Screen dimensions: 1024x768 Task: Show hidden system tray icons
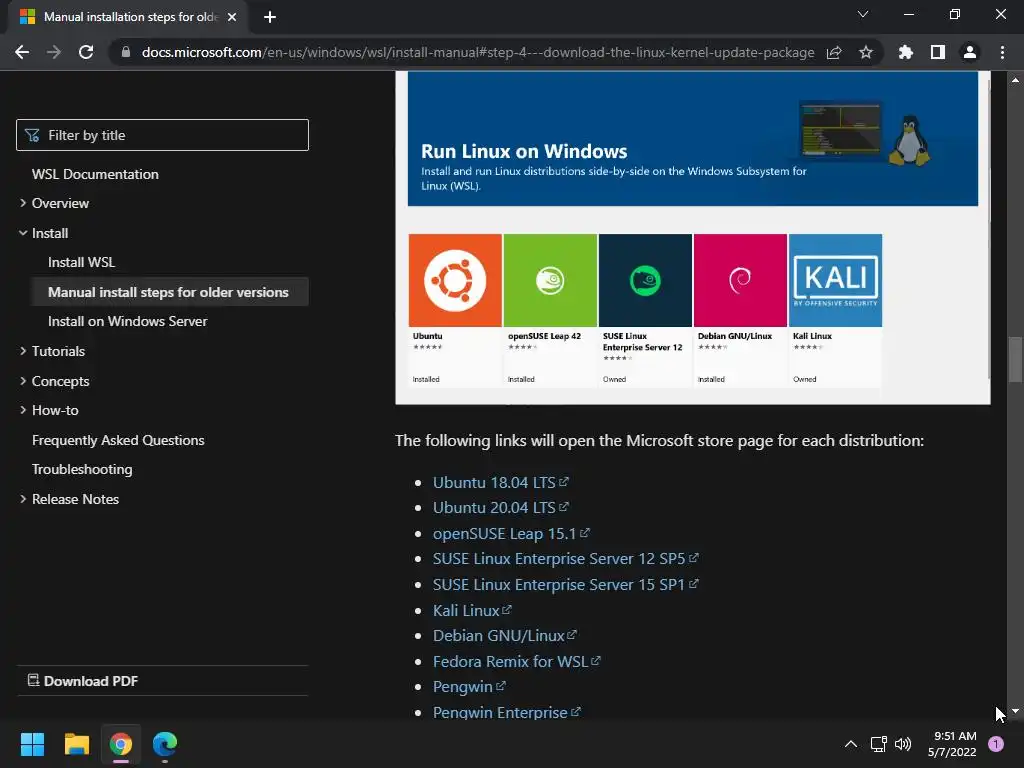point(851,744)
